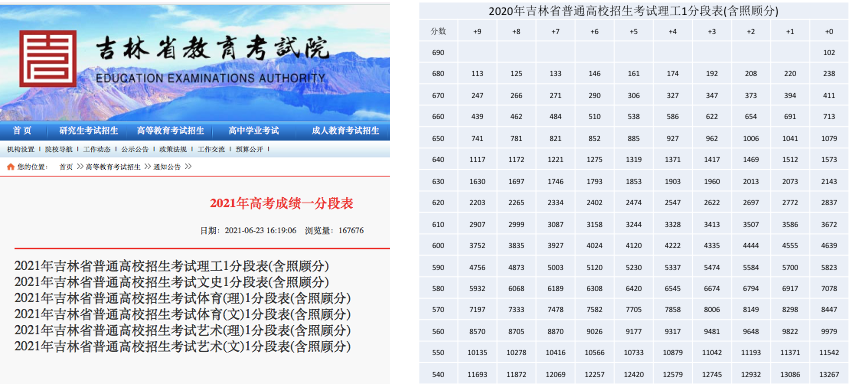Click the +0 column header

click(829, 31)
